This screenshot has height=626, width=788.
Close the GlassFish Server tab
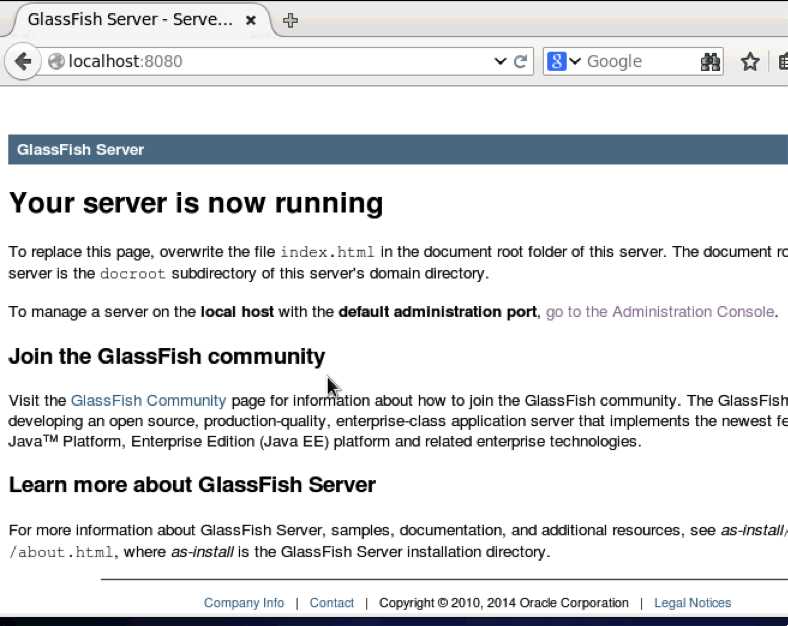click(251, 20)
